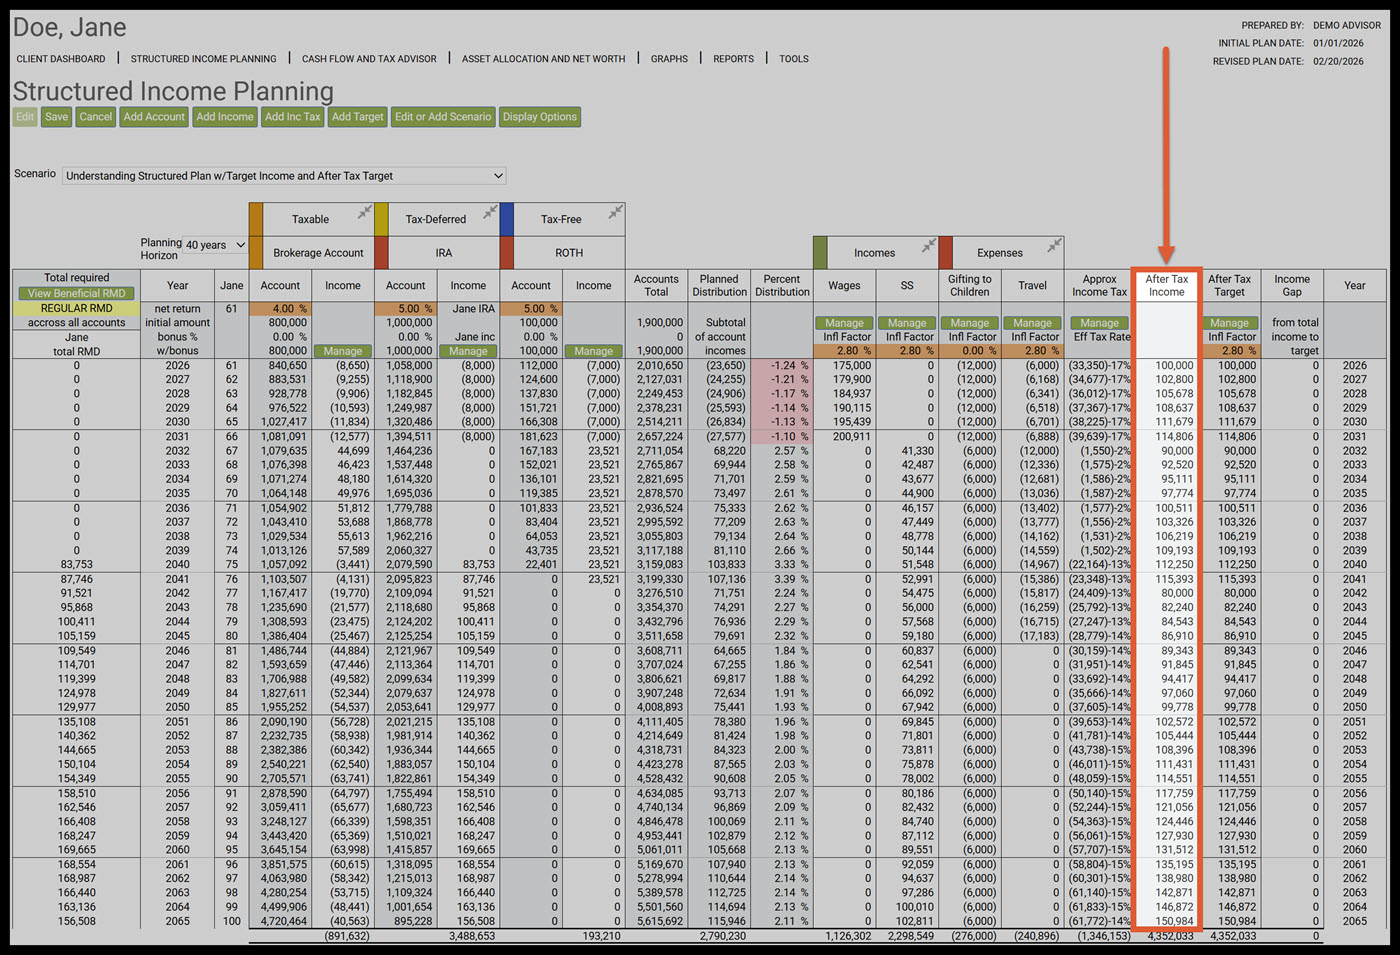
Task: Collapse the Expenses column group
Action: [x=1054, y=245]
